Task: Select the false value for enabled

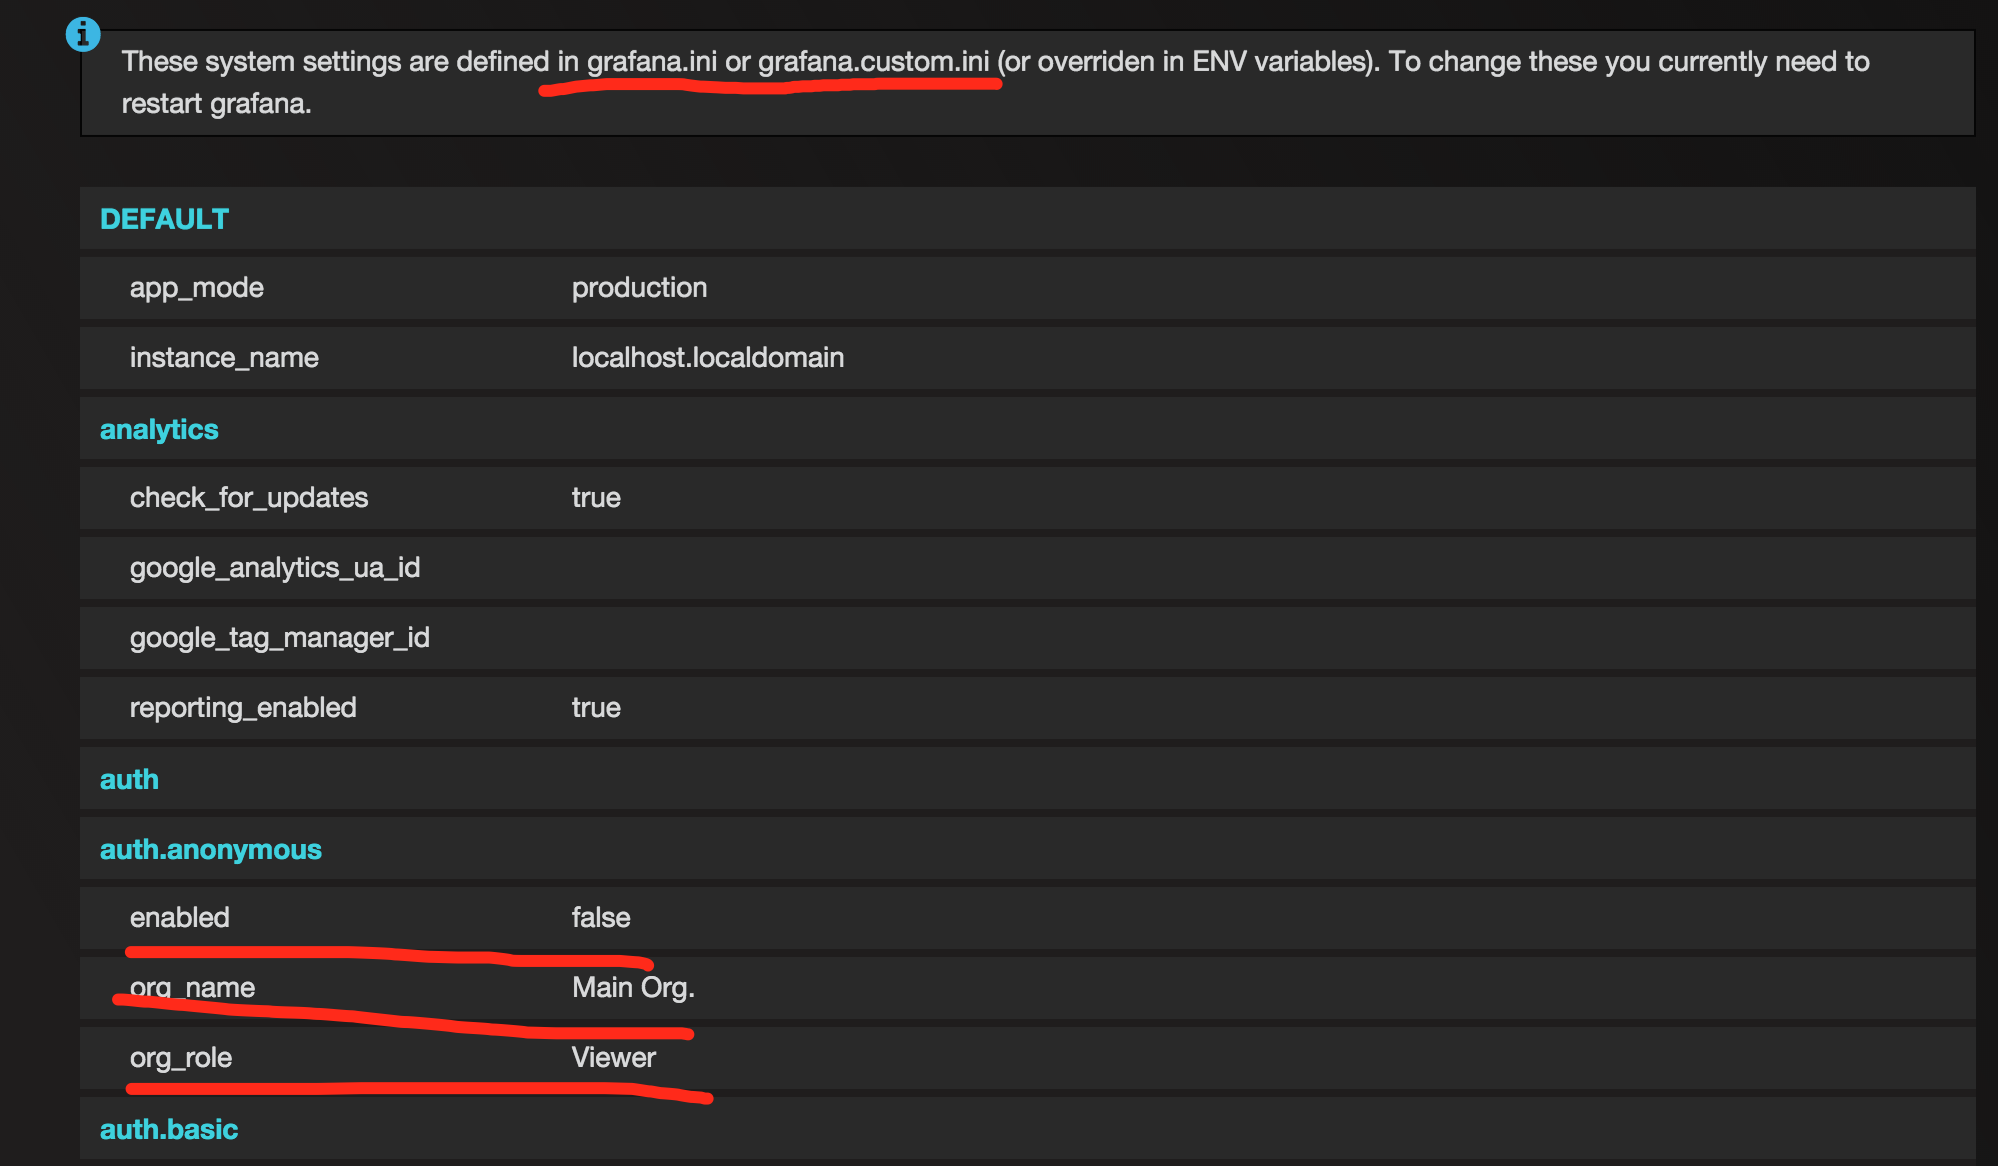Action: [x=600, y=918]
